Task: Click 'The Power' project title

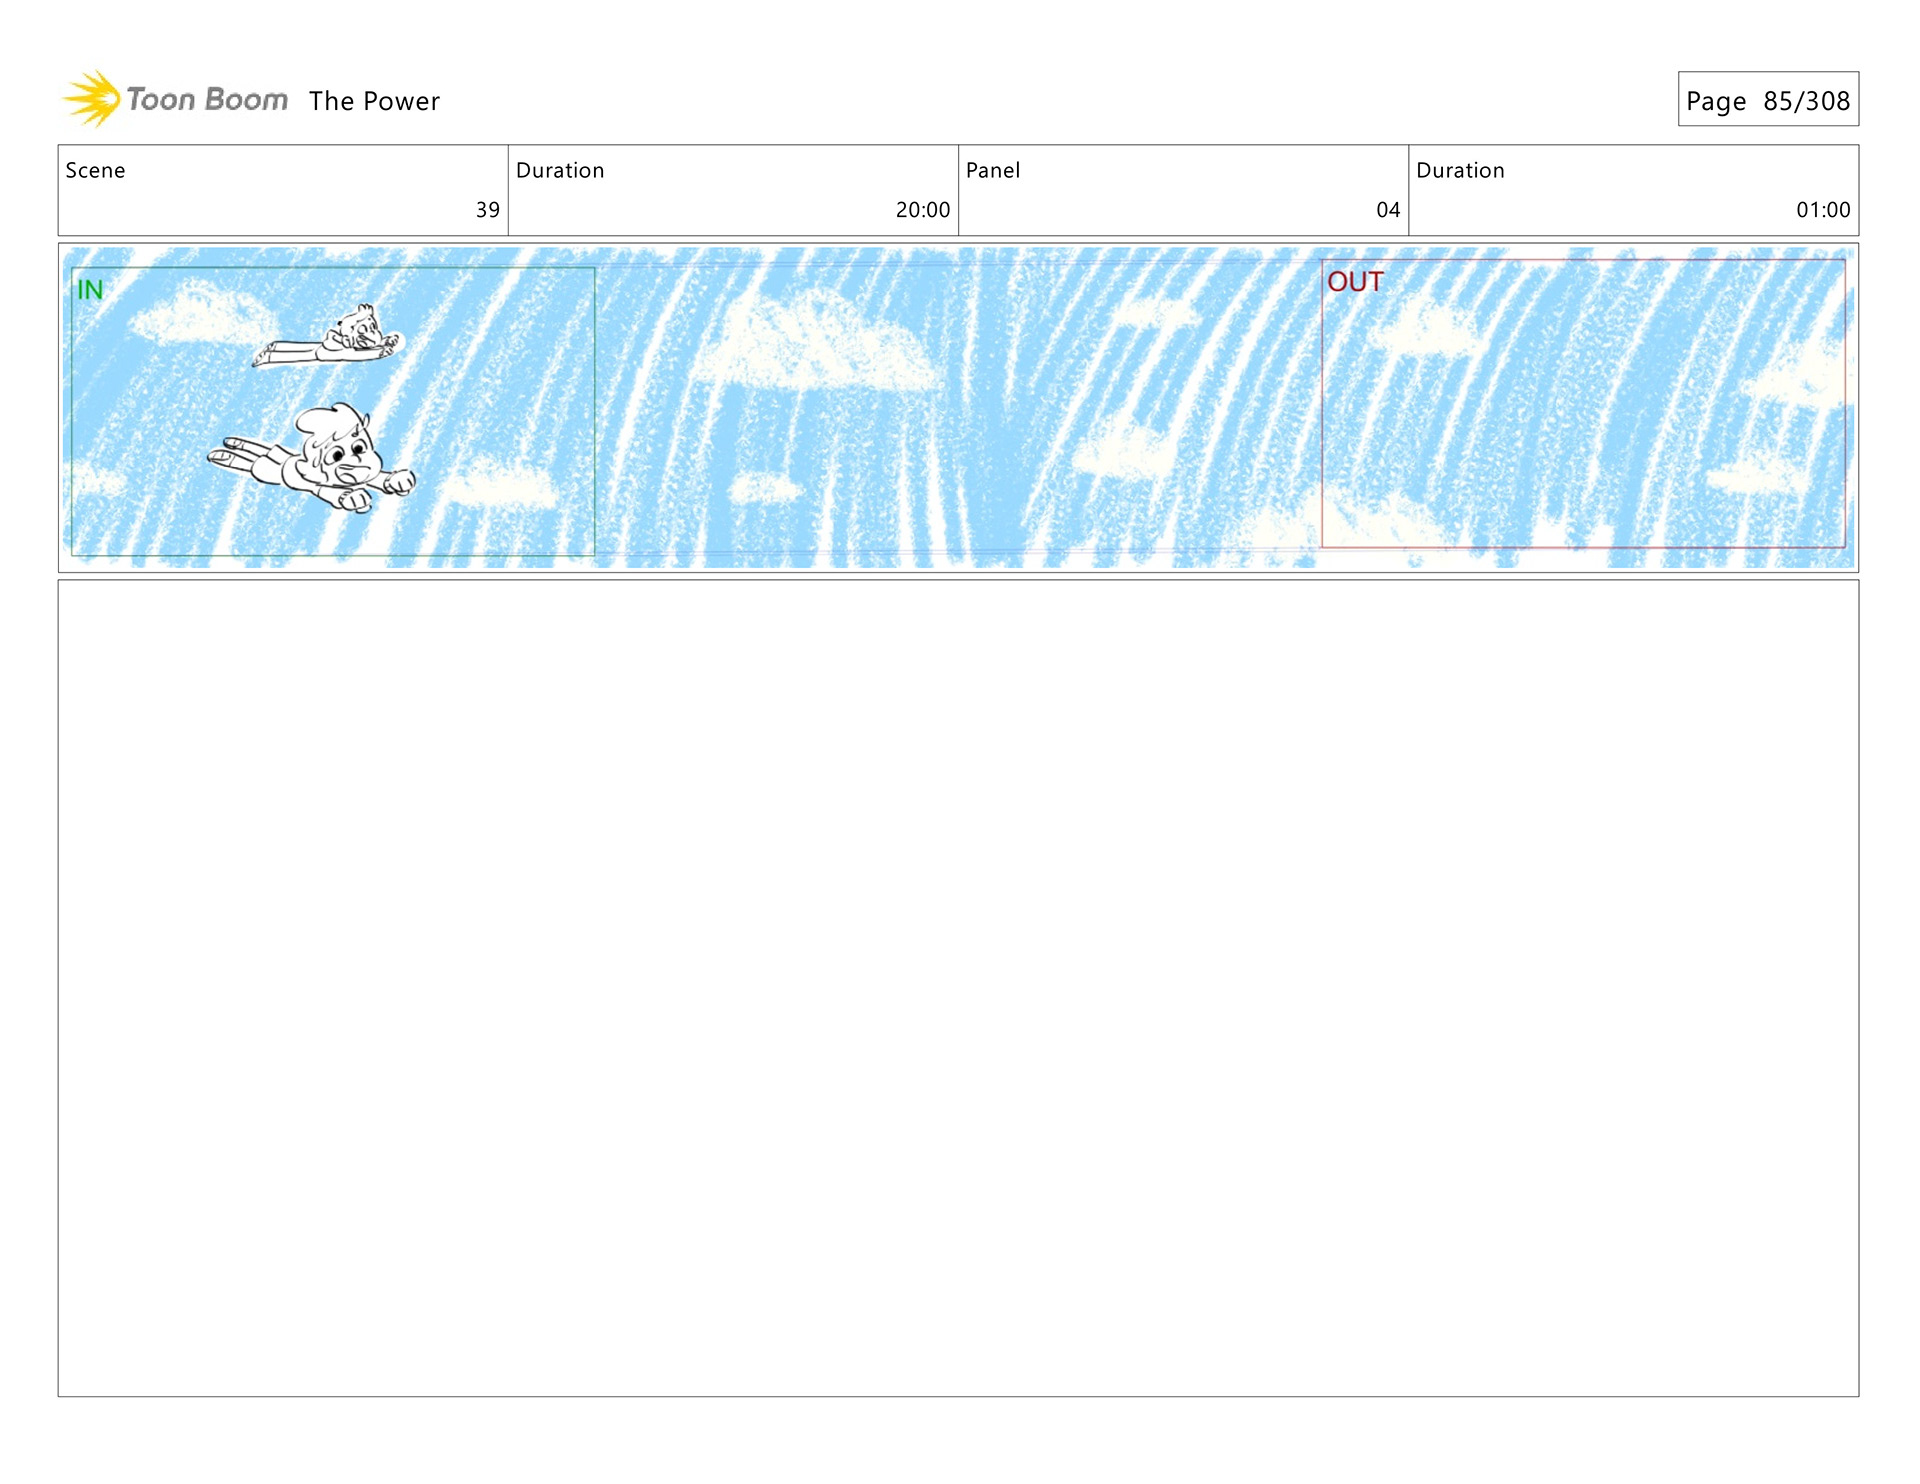Action: (374, 101)
